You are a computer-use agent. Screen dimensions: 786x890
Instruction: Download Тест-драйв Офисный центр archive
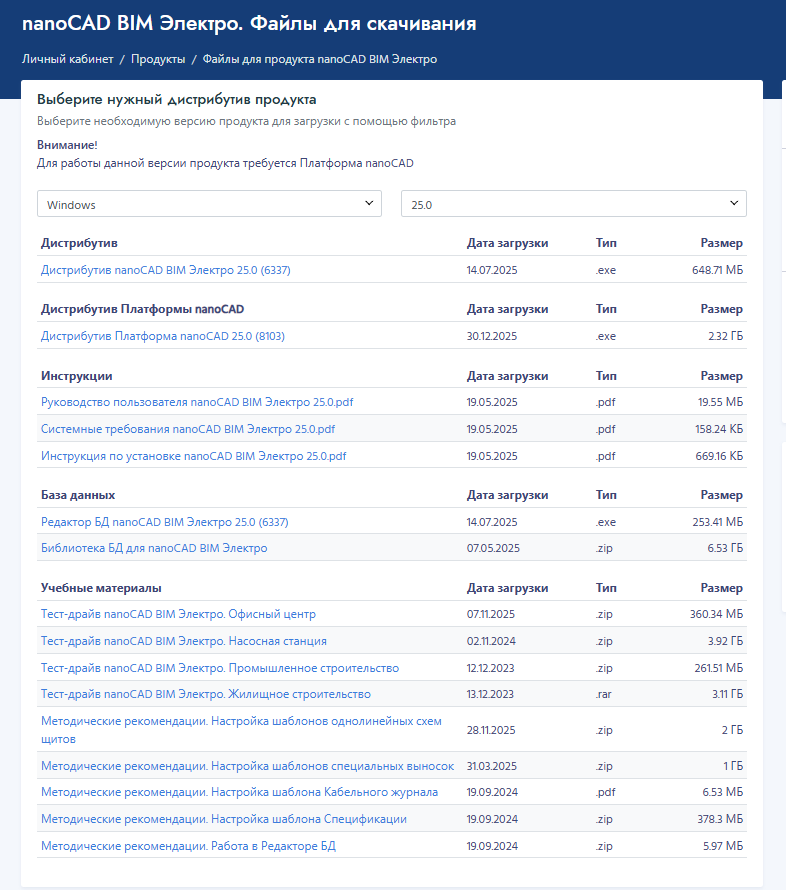pyautogui.click(x=178, y=614)
